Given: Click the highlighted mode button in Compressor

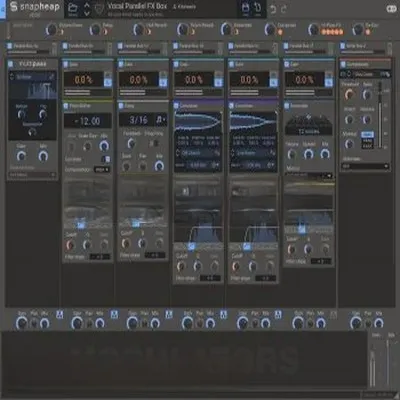Looking at the screenshot, I should [x=367, y=135].
